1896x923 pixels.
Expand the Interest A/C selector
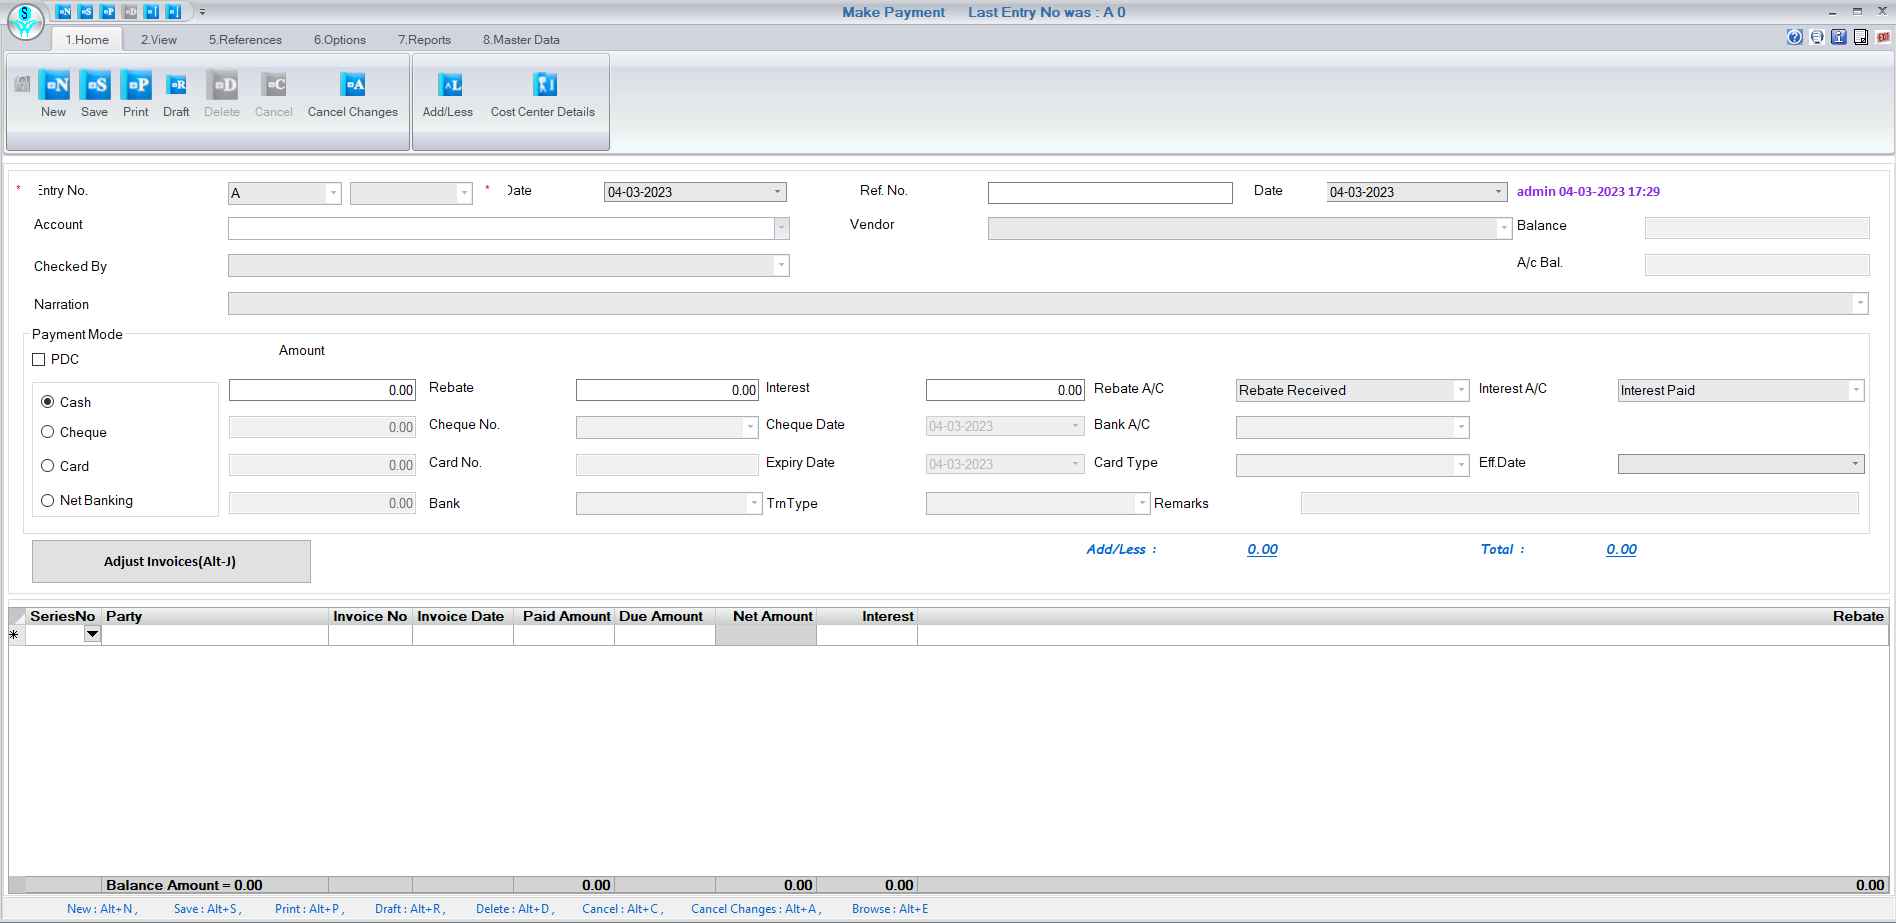pyautogui.click(x=1856, y=390)
